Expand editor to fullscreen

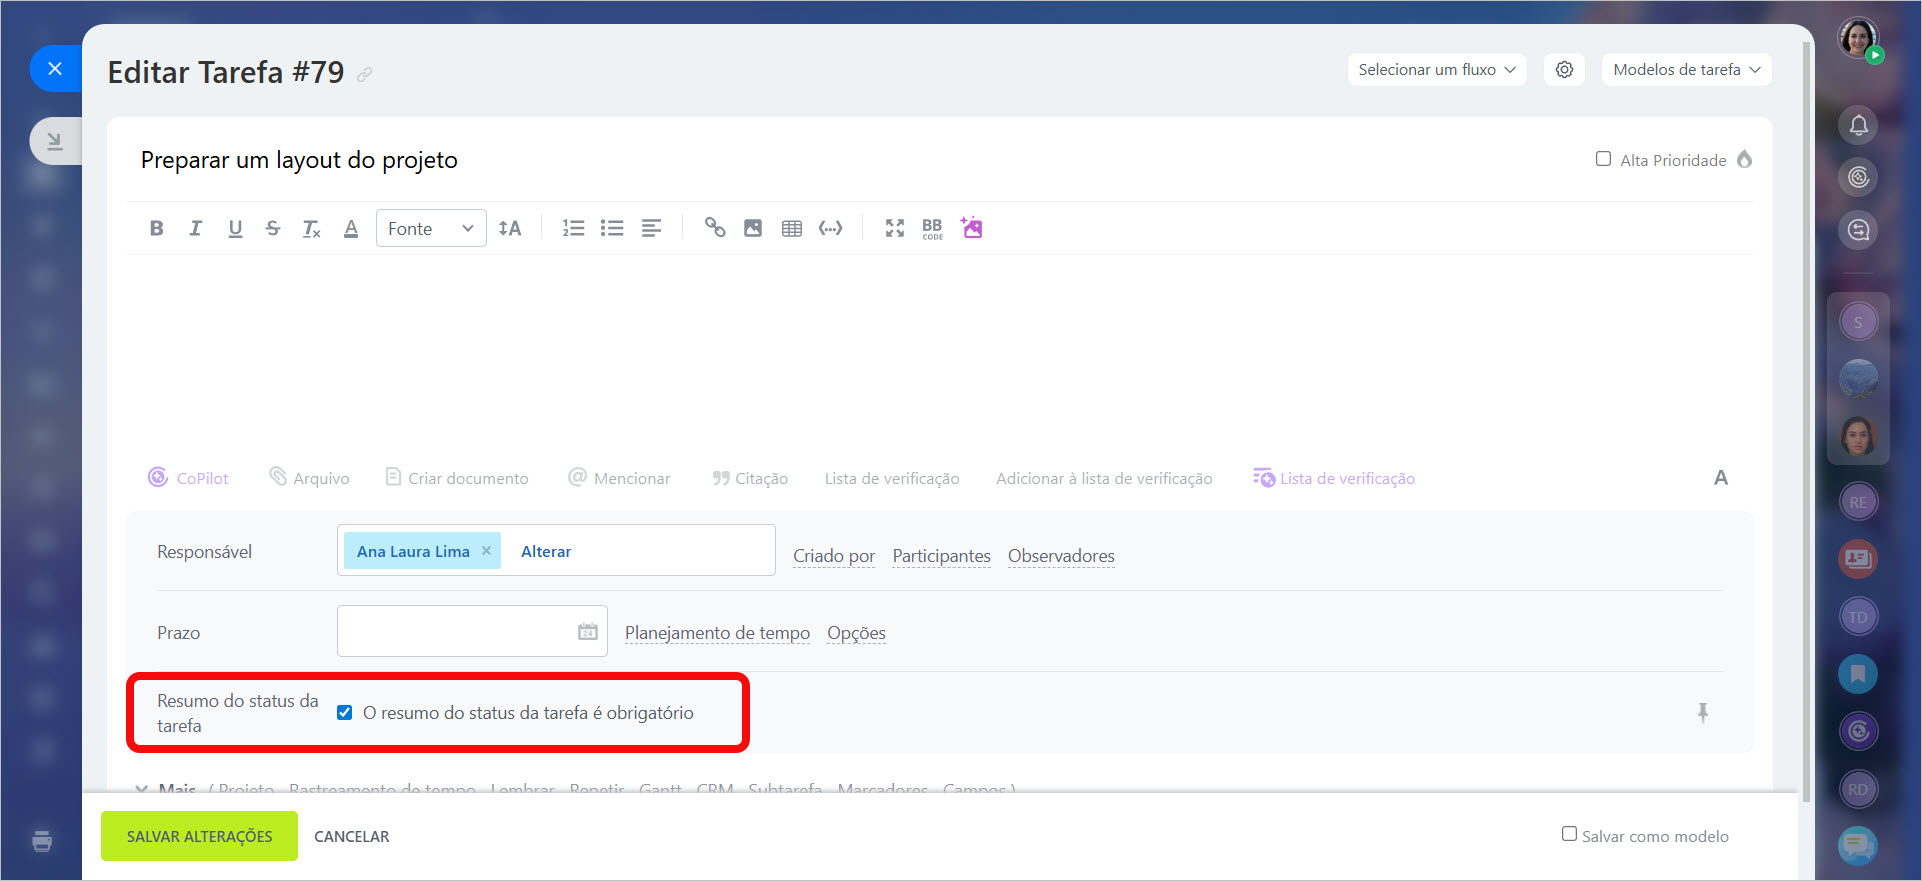click(x=895, y=228)
